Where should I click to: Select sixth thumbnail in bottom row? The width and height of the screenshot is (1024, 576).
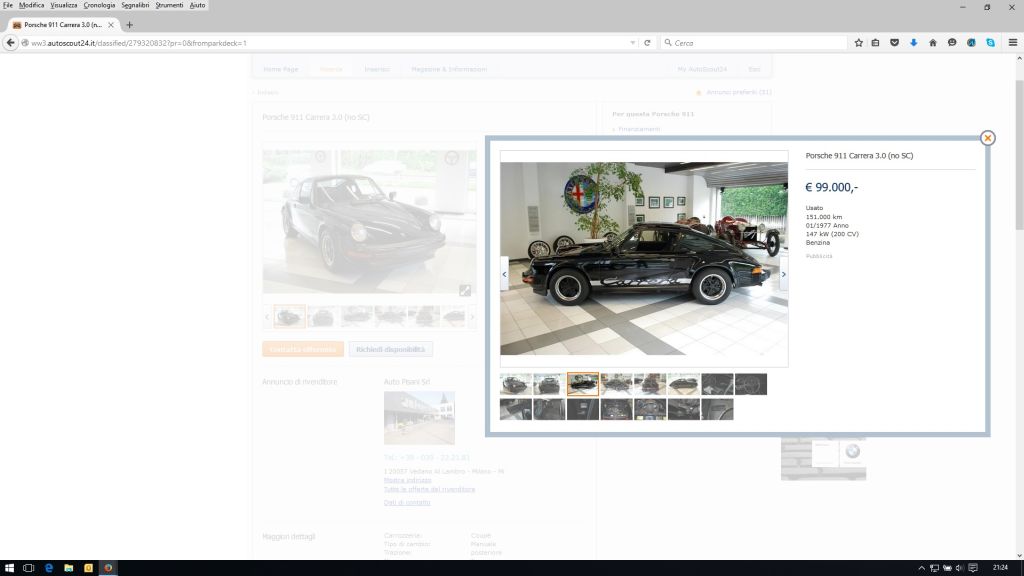pyautogui.click(x=684, y=409)
